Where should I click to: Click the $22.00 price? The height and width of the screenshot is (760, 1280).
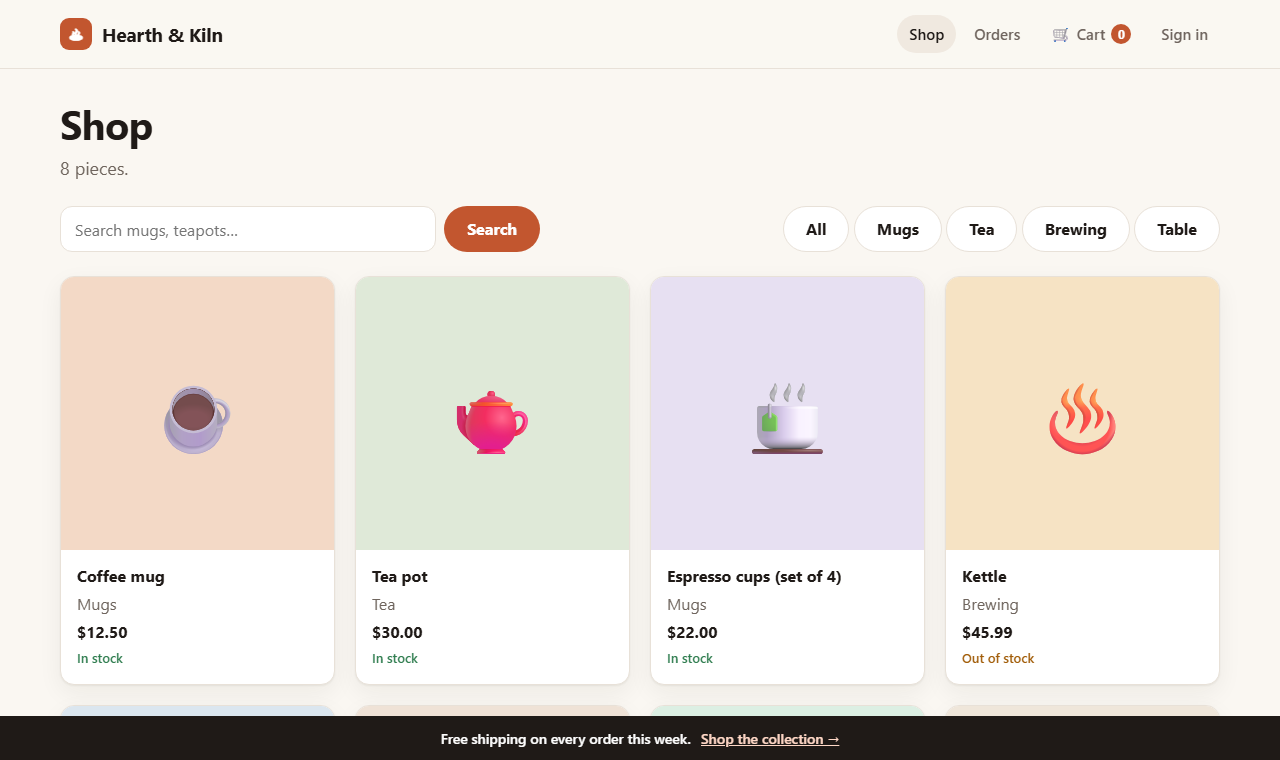click(x=692, y=632)
